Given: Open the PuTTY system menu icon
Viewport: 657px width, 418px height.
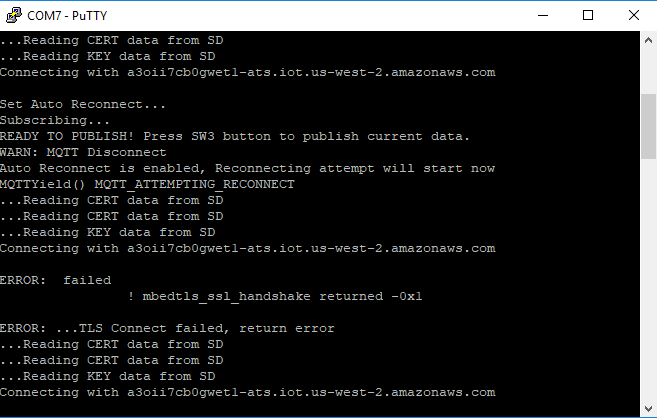Looking at the screenshot, I should pyautogui.click(x=13, y=15).
